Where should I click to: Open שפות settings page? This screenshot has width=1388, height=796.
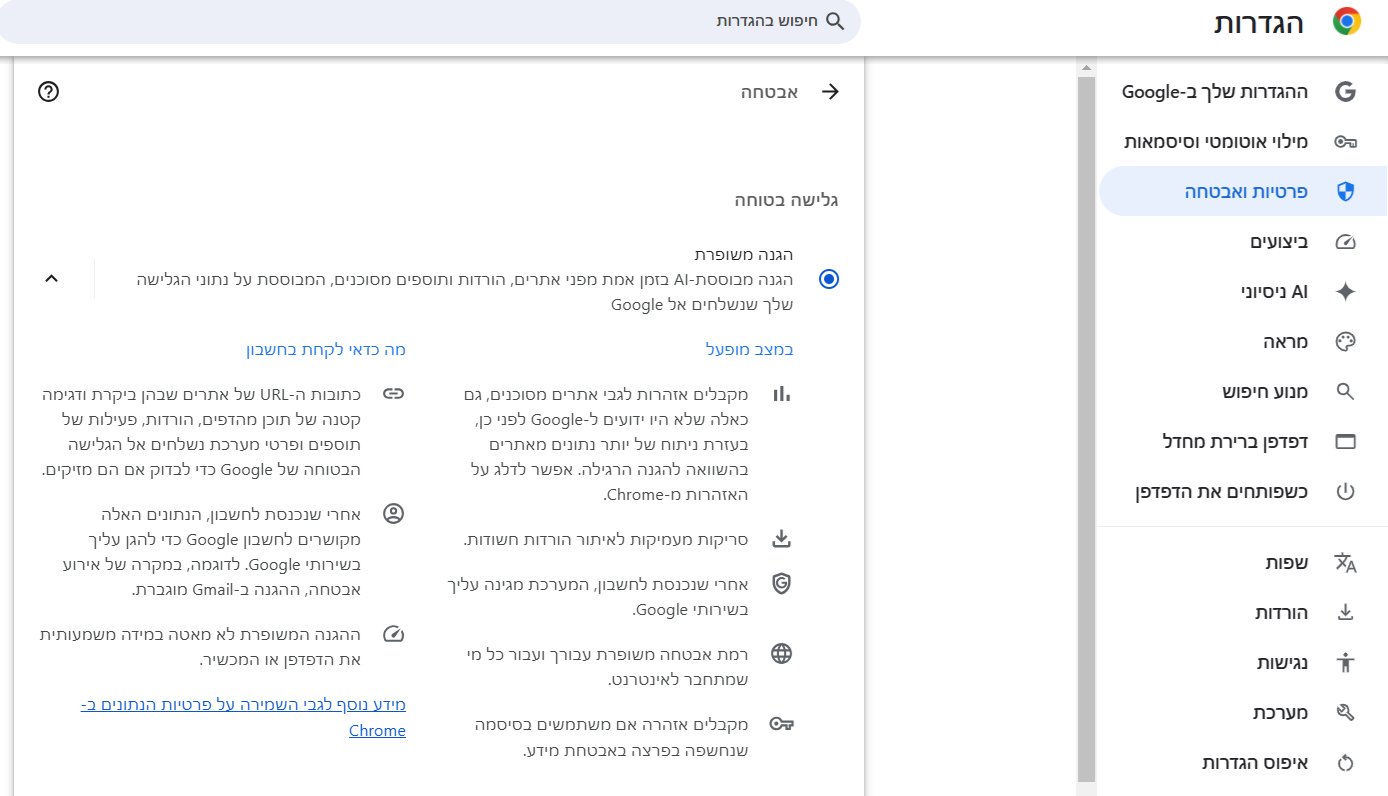point(1243,563)
